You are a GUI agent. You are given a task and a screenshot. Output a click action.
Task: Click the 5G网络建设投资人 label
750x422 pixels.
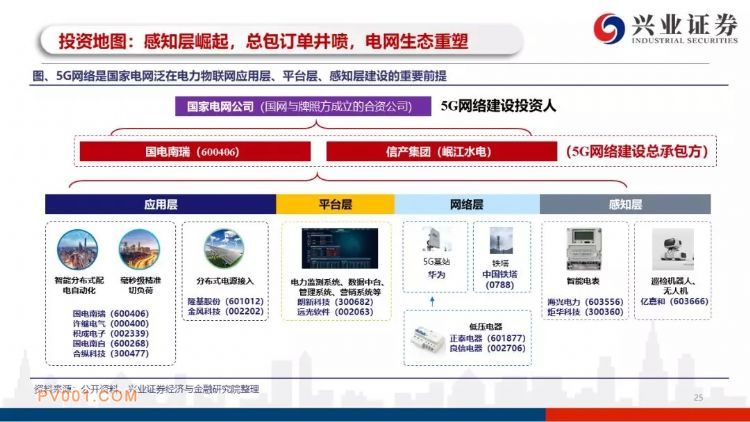pos(498,106)
